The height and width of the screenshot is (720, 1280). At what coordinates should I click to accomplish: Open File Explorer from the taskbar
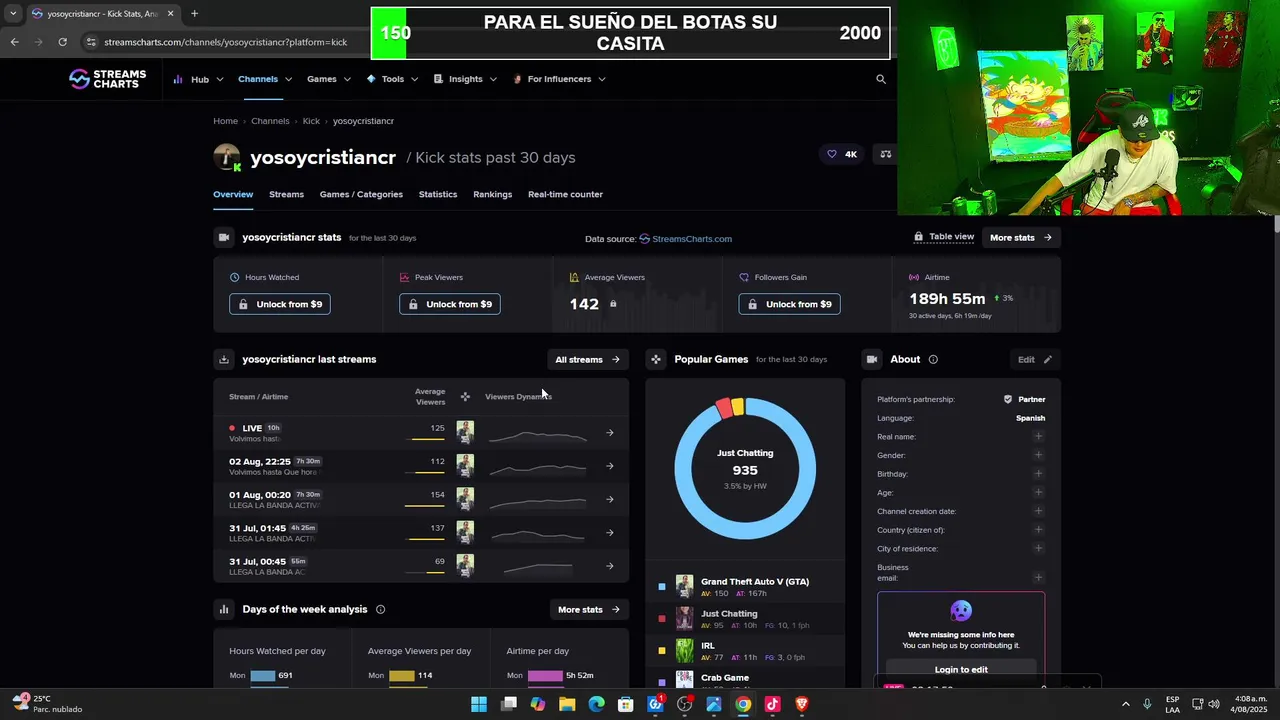click(x=567, y=704)
